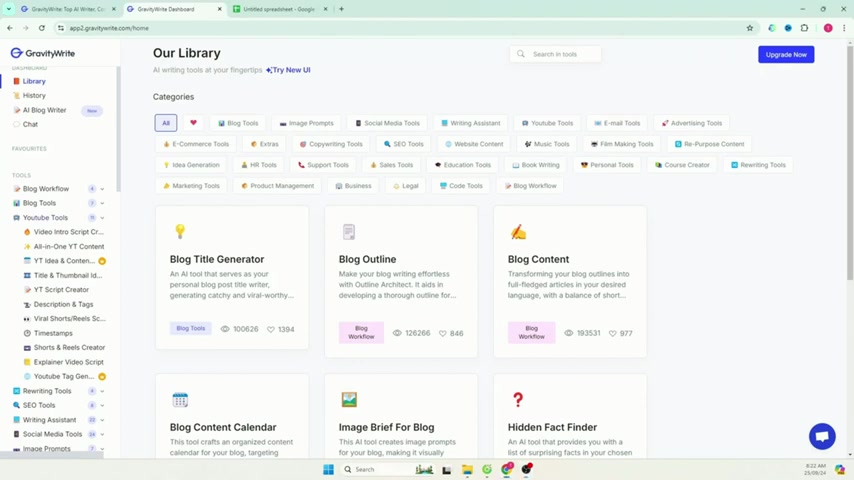Viewport: 854px width, 480px height.
Task: Expand the Writing Assistant sidebar group
Action: click(x=102, y=420)
